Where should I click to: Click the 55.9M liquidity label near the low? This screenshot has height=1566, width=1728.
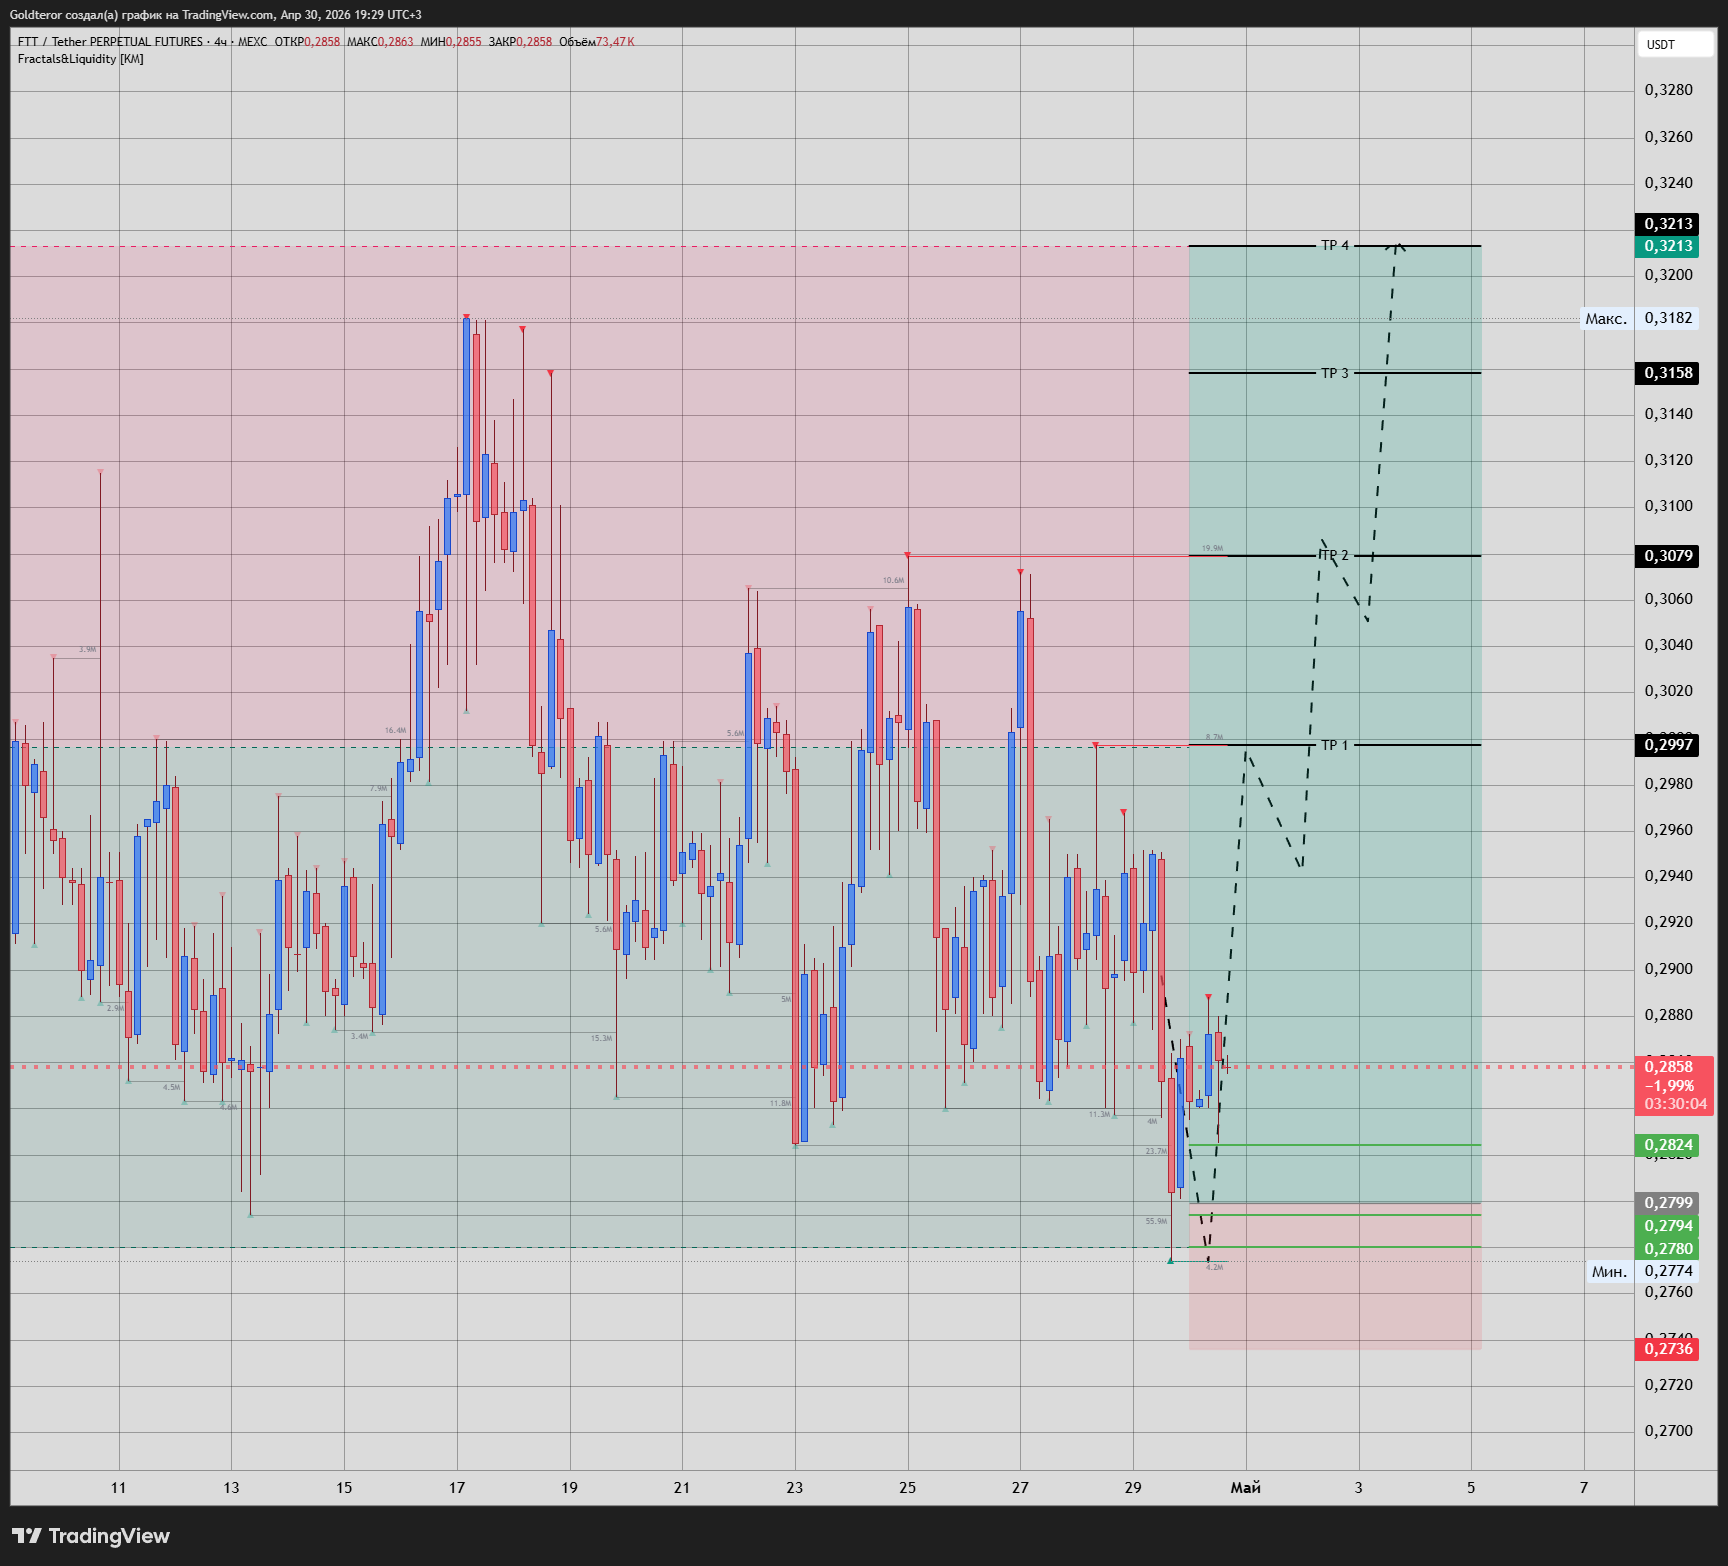coord(1156,1221)
